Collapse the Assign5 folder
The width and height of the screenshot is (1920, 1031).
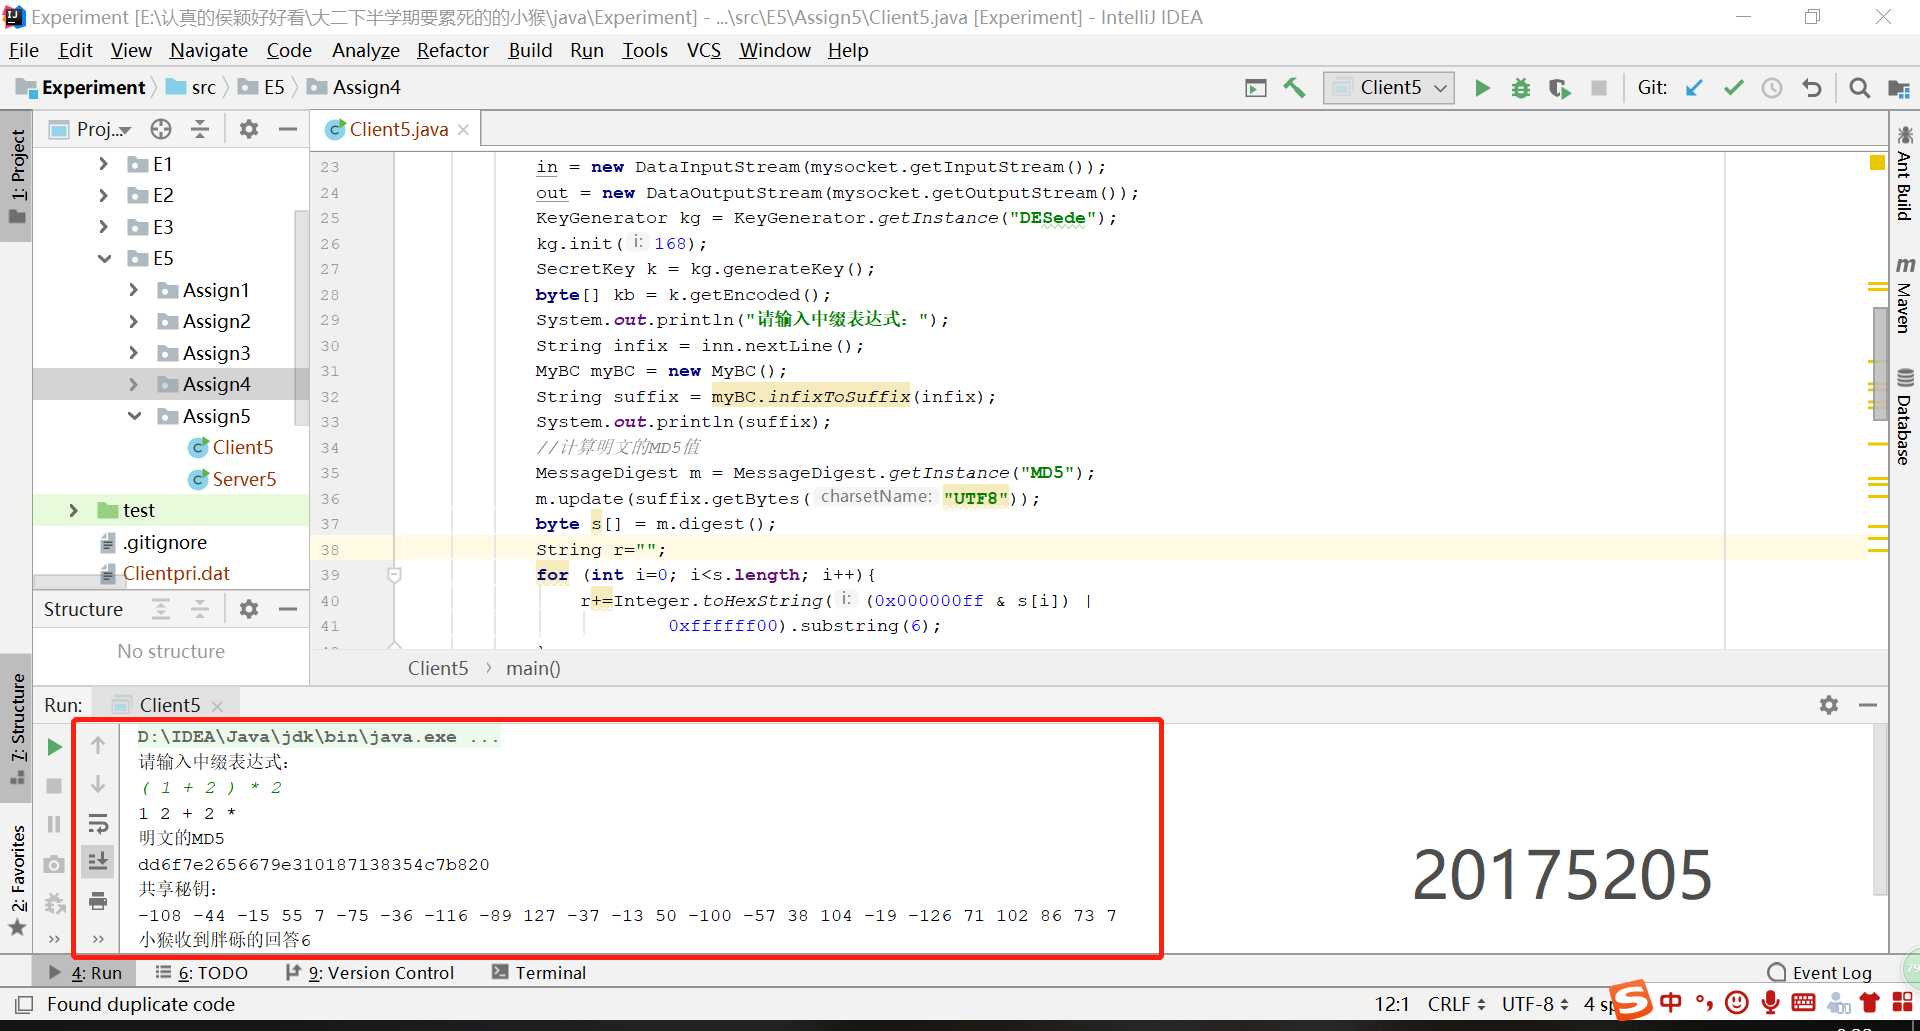(x=134, y=416)
